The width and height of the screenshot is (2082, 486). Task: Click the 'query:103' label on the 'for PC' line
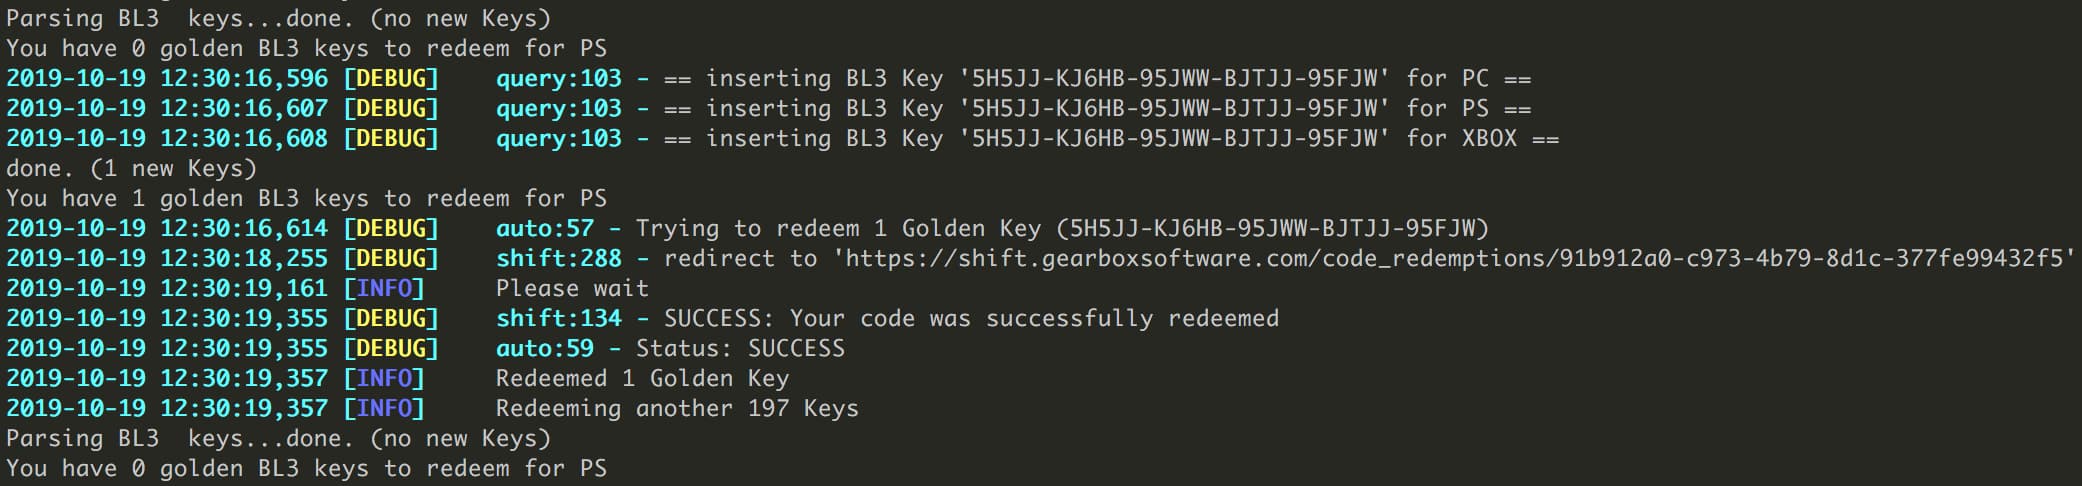(x=558, y=79)
